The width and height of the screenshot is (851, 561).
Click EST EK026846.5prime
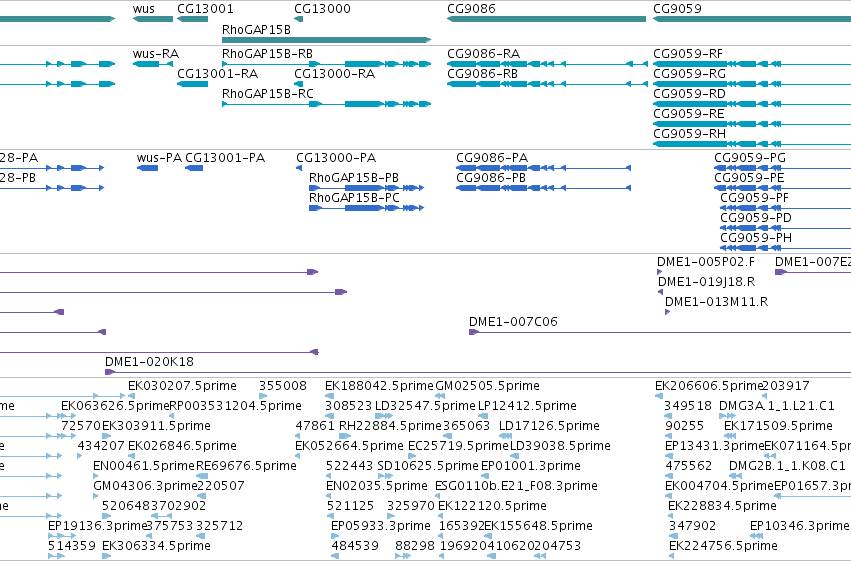(182, 447)
